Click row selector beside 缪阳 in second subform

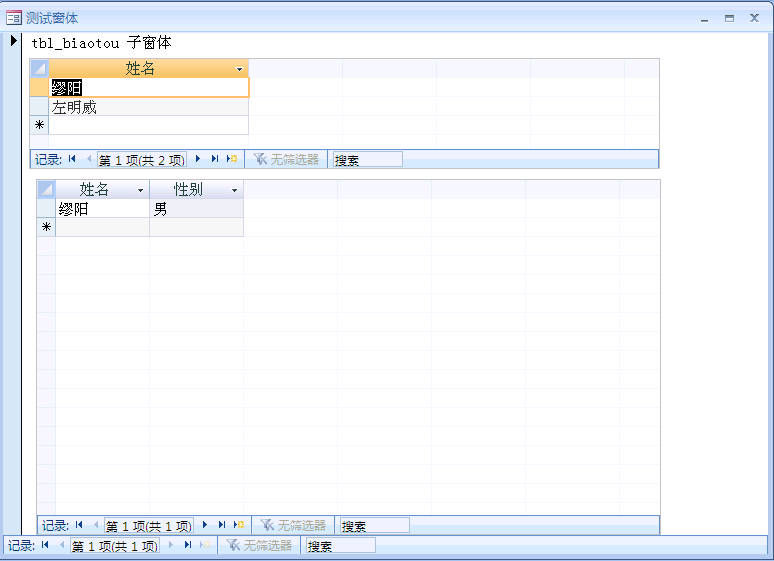(x=46, y=208)
